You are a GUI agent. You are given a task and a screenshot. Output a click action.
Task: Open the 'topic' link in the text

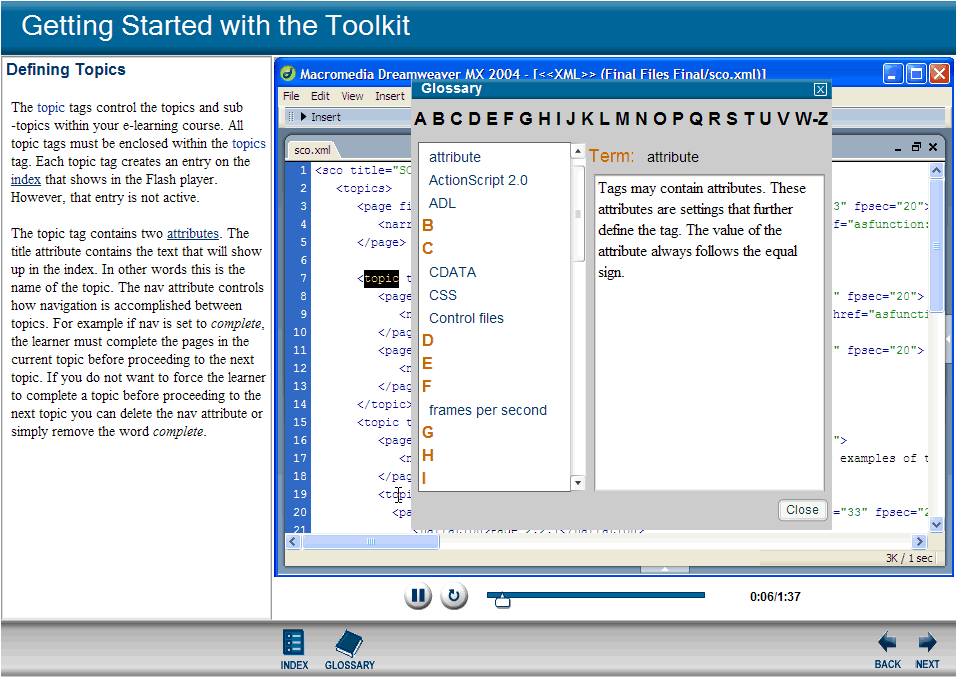(x=51, y=108)
